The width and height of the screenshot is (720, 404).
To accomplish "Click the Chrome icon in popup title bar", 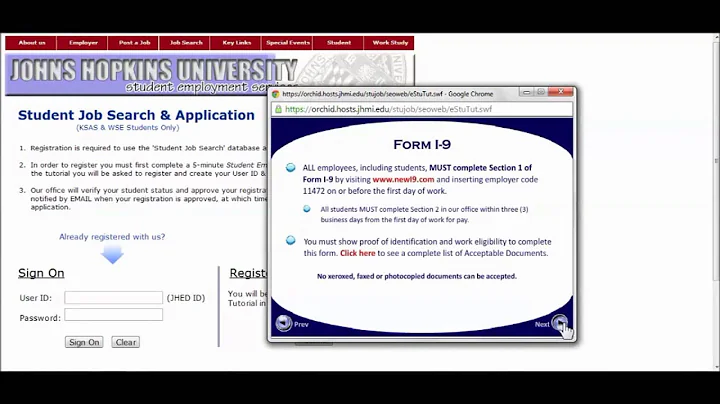I will coord(276,94).
